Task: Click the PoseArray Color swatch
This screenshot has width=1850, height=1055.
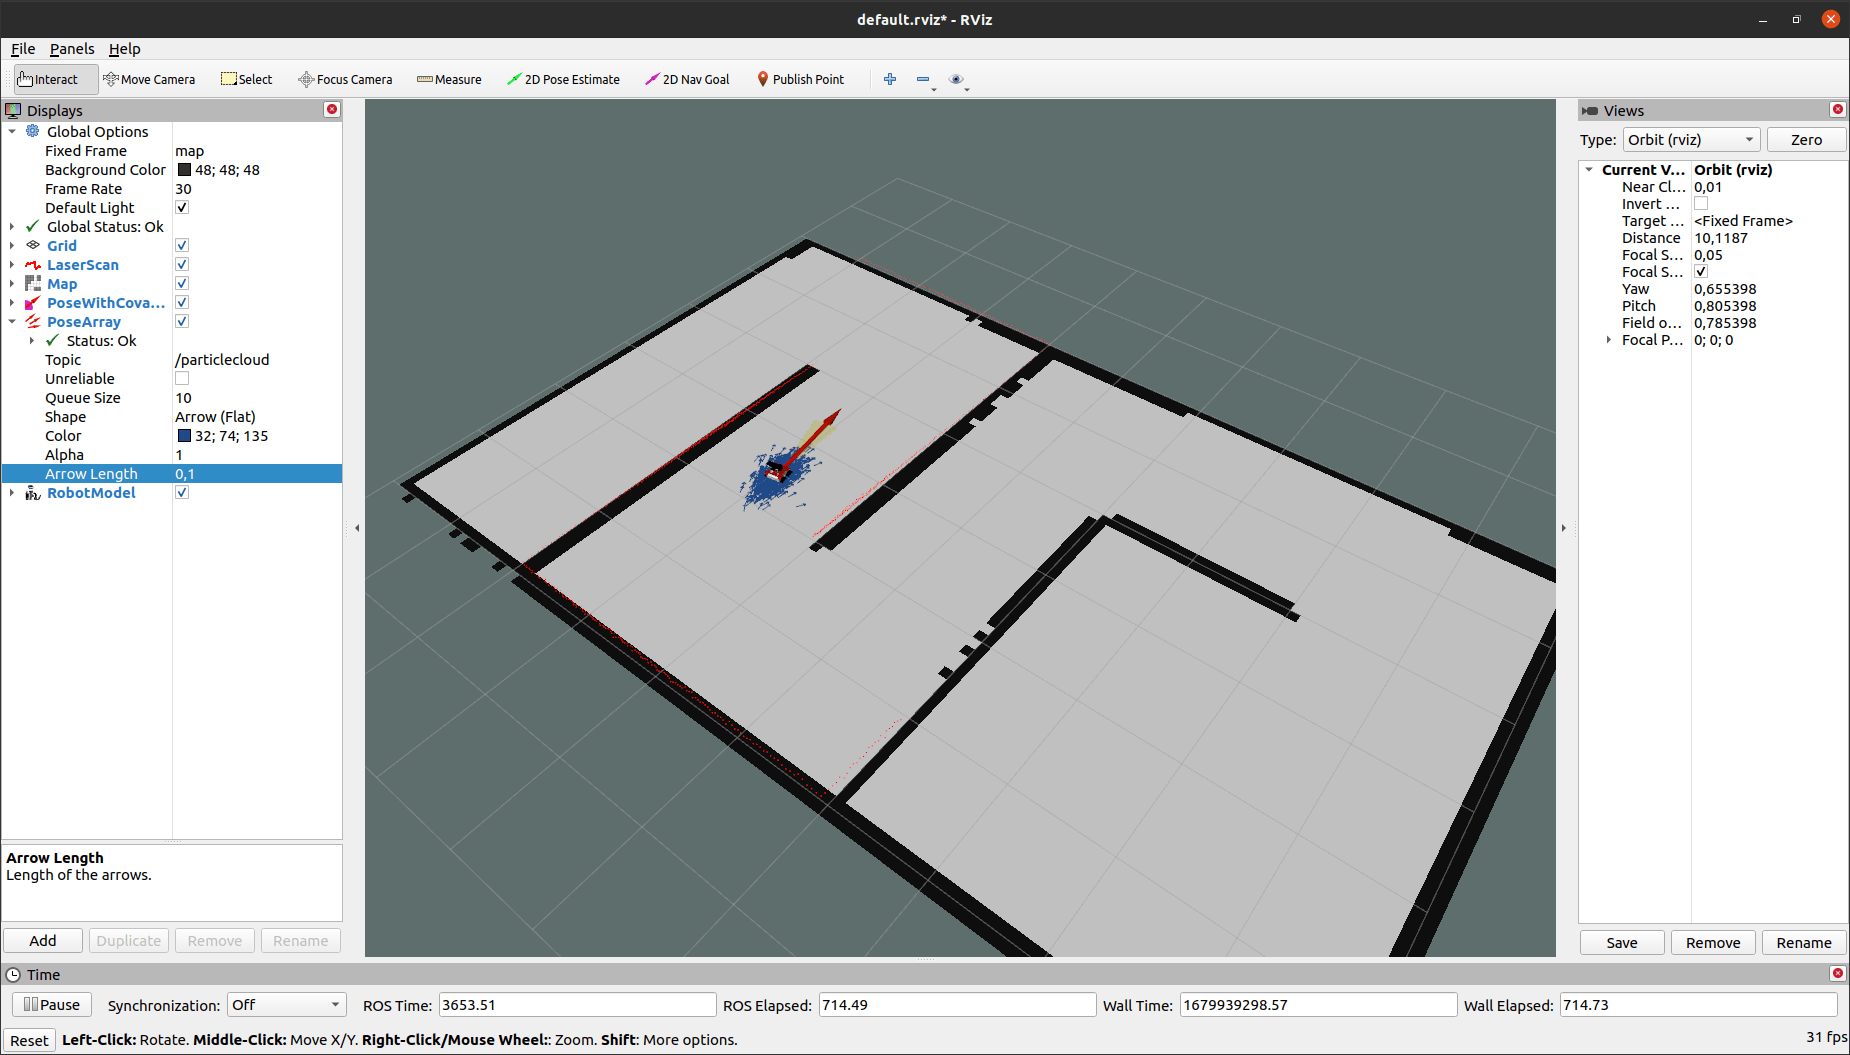Action: (x=184, y=436)
